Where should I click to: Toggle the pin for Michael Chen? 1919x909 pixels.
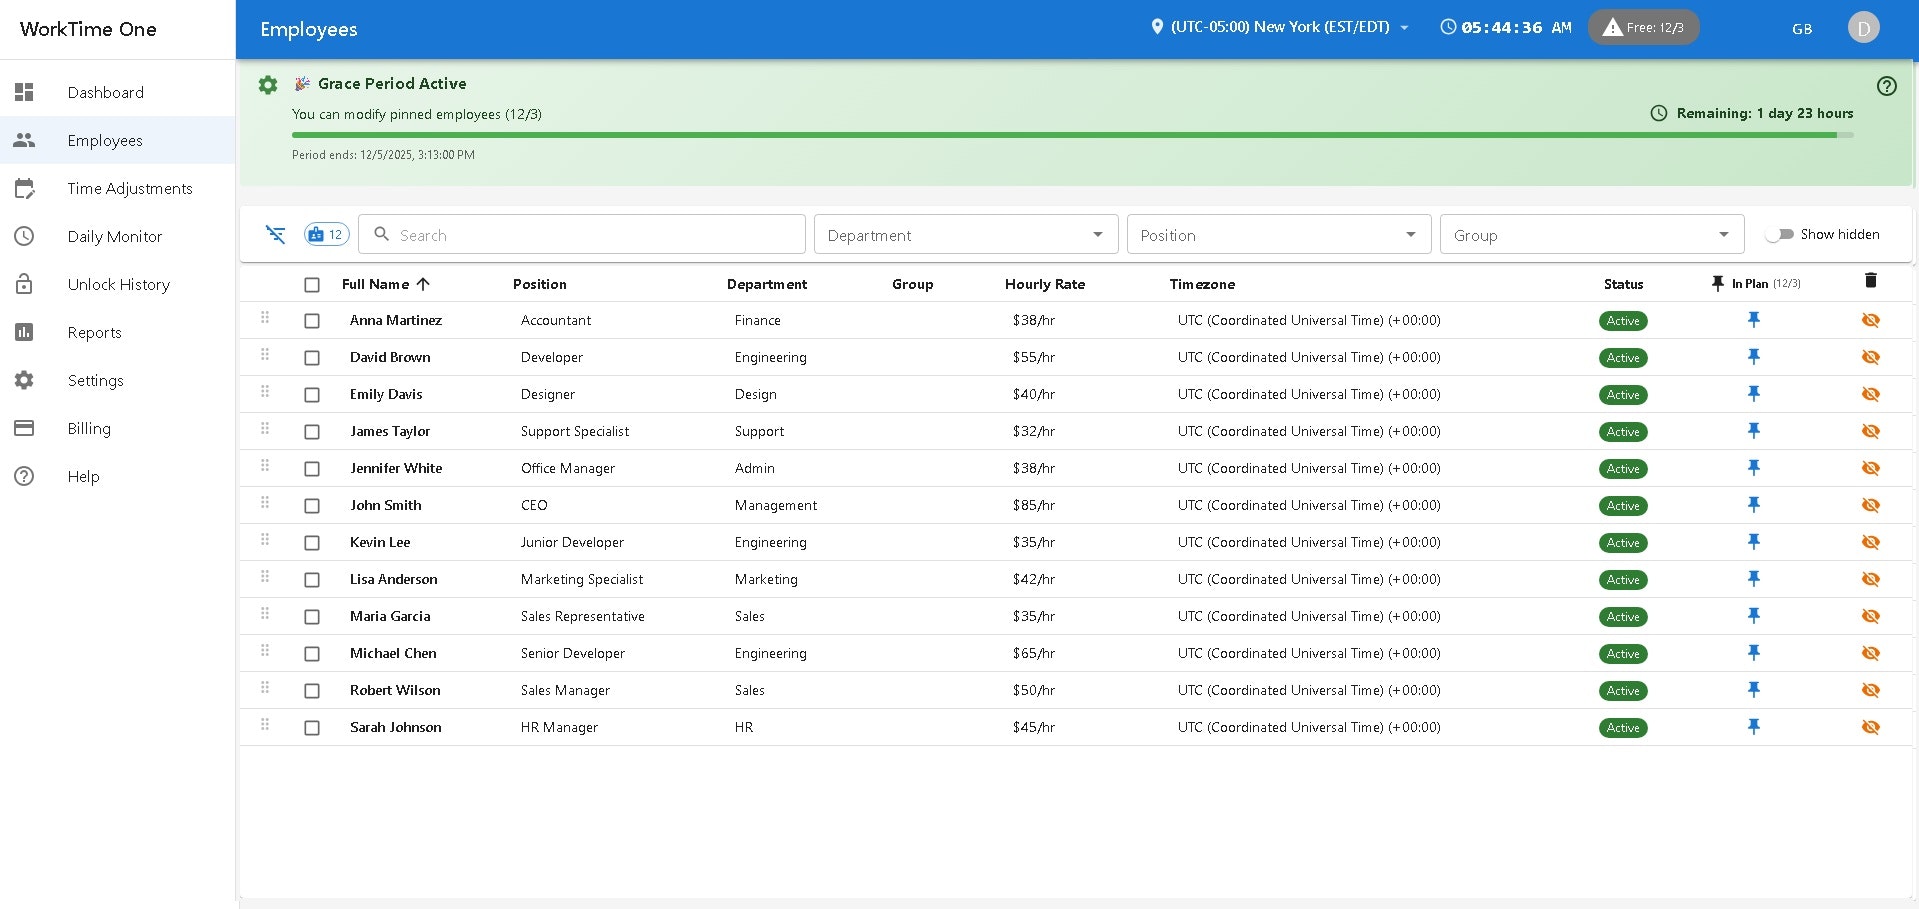point(1753,653)
